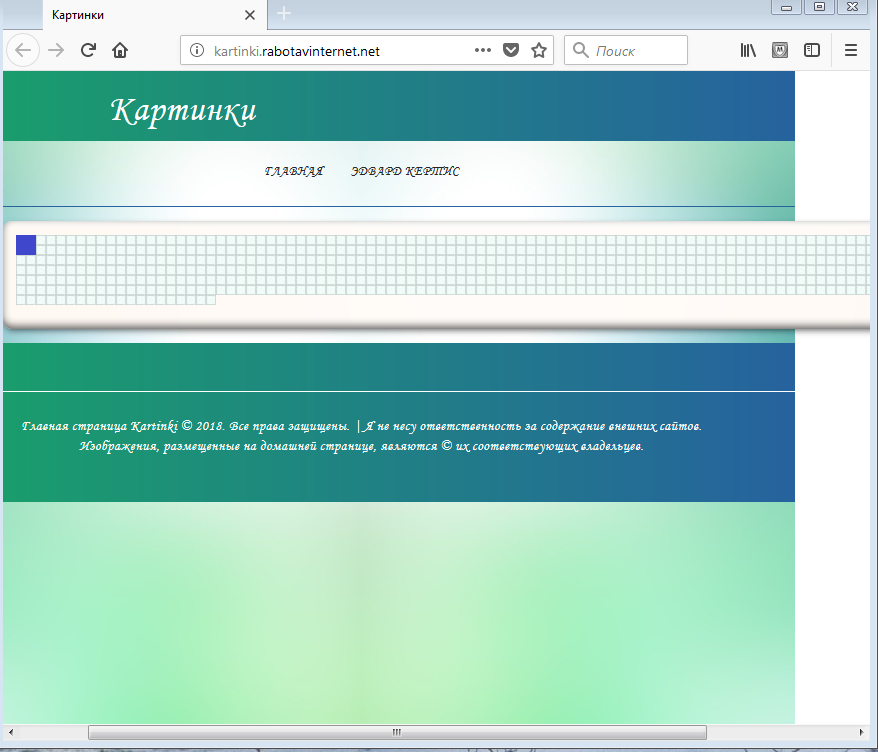Viewport: 878px width, 752px height.
Task: Save page to Pocket
Action: click(x=511, y=50)
